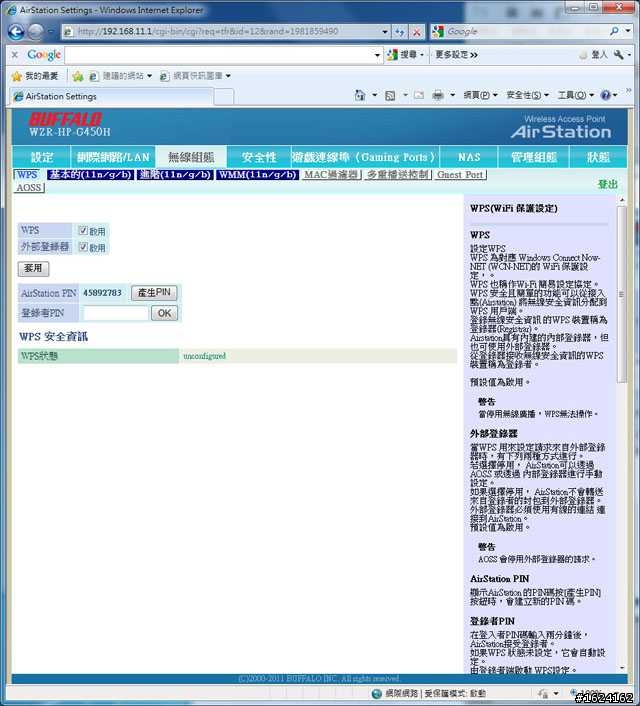
Task: Click the Google toolbar search (搜尋) button
Action: click(x=402, y=55)
